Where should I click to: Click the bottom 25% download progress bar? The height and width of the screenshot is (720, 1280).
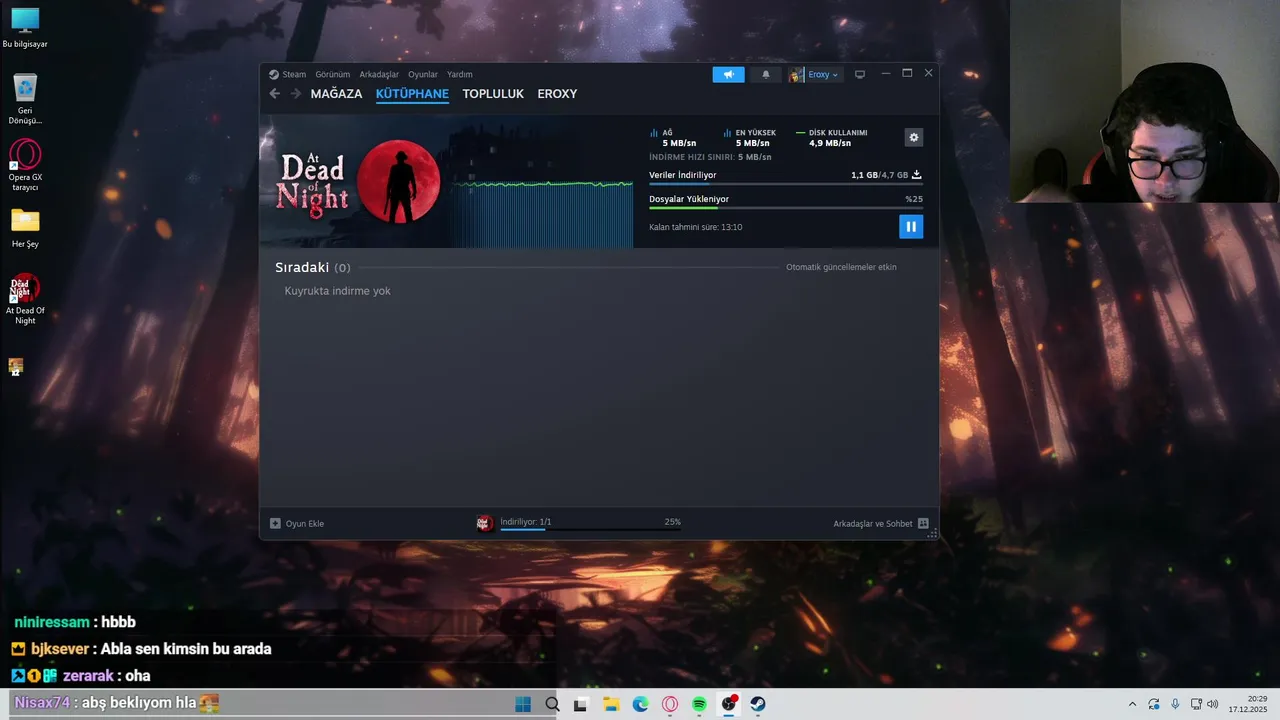(590, 529)
